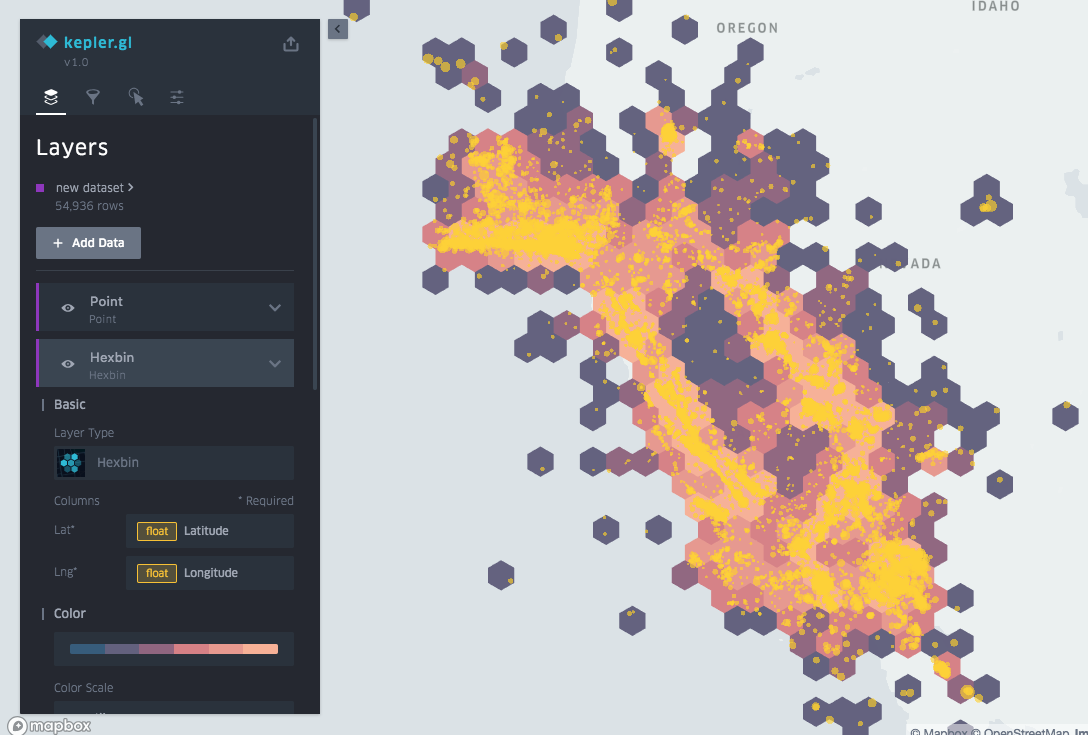The width and height of the screenshot is (1088, 735).
Task: Hide the Point layer with eye icon
Action: pyautogui.click(x=68, y=308)
